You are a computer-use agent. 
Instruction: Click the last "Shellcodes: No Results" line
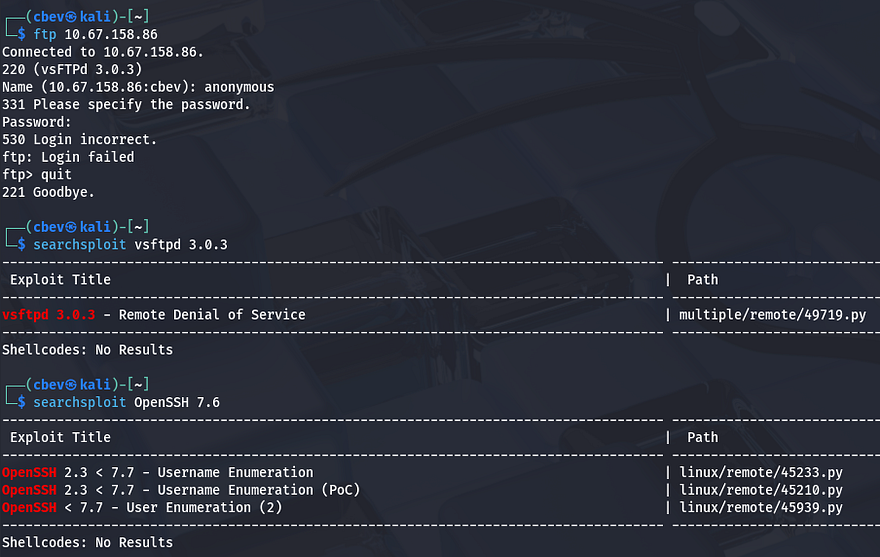(x=87, y=542)
